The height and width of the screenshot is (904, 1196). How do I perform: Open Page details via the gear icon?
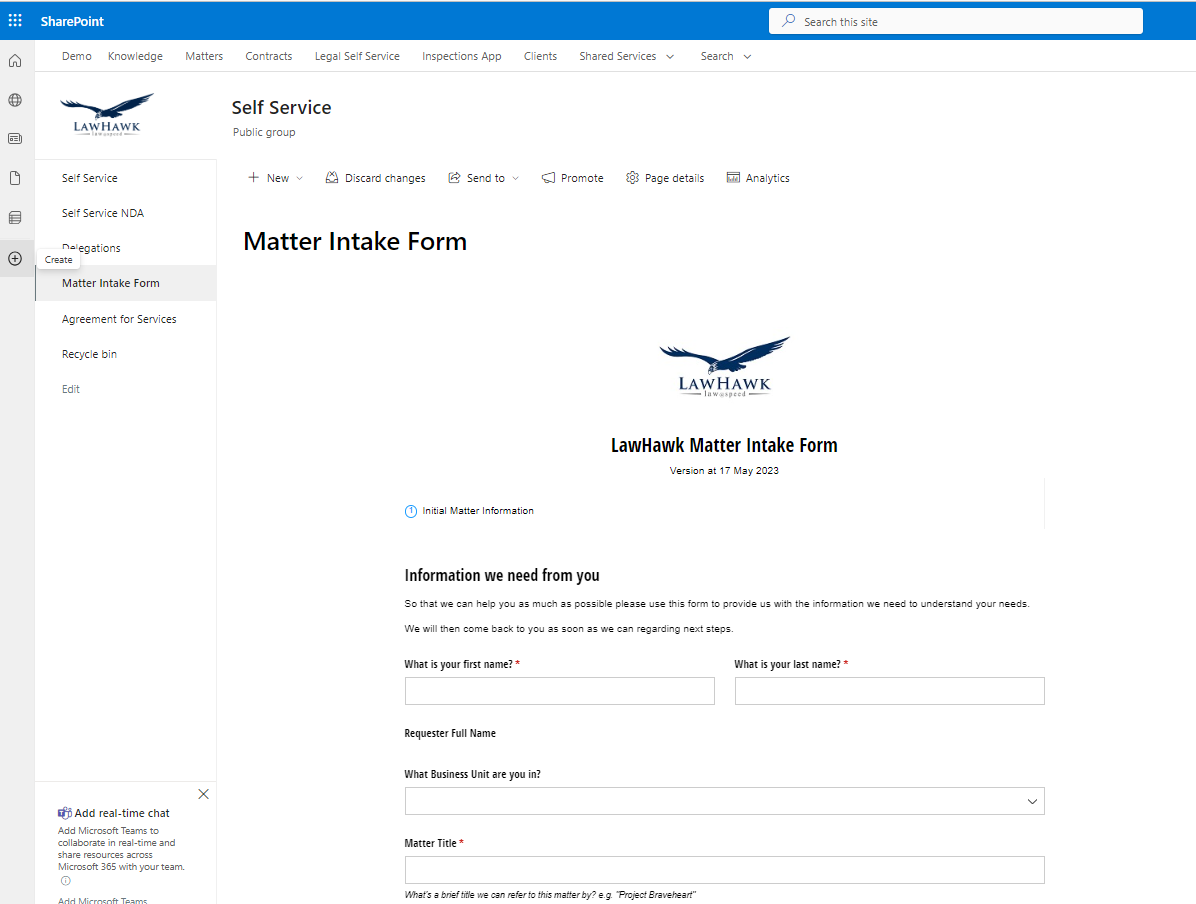pos(664,177)
